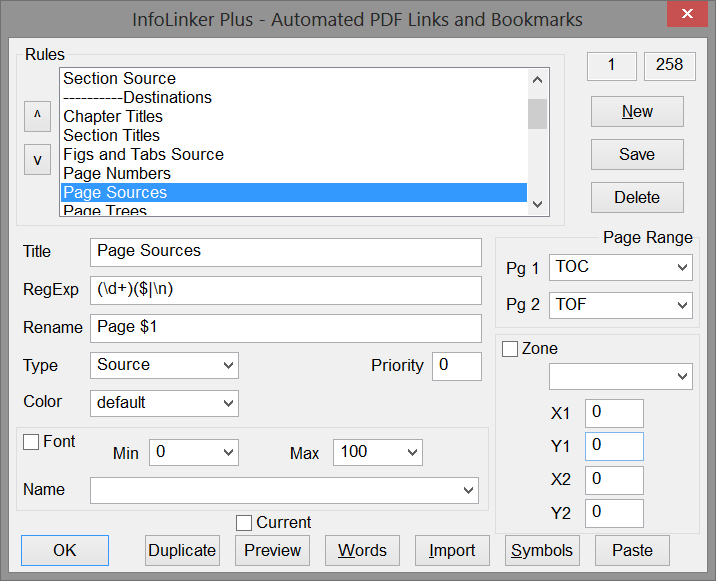This screenshot has width=716, height=581.
Task: Click the Priority input field
Action: tap(457, 366)
